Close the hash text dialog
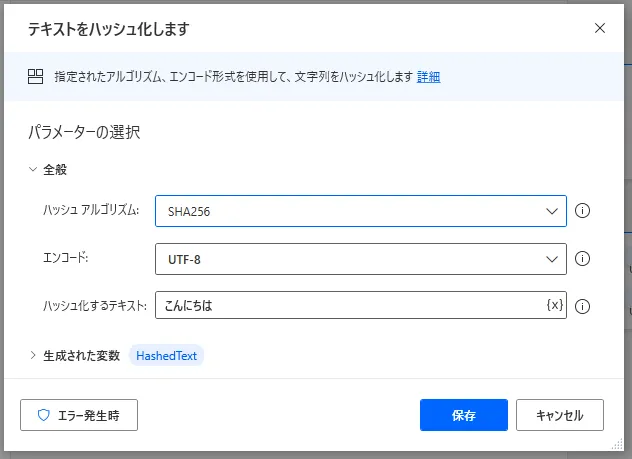Screen dimensions: 632x459 (x=600, y=28)
